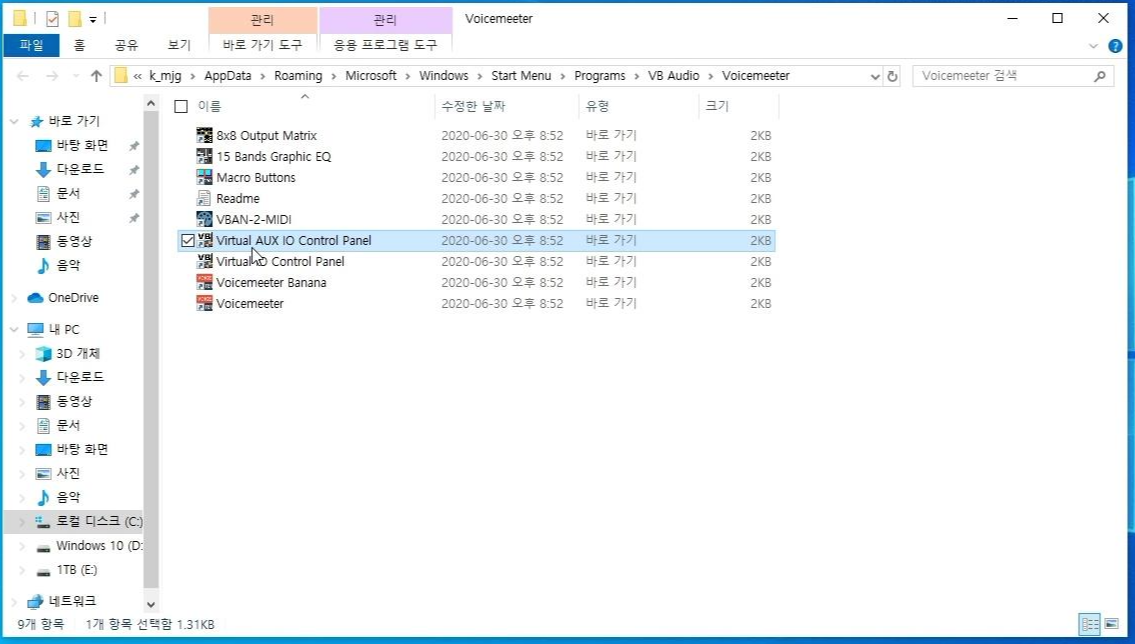Click the Start Menu breadcrumb segment
The width and height of the screenshot is (1135, 644).
point(521,76)
